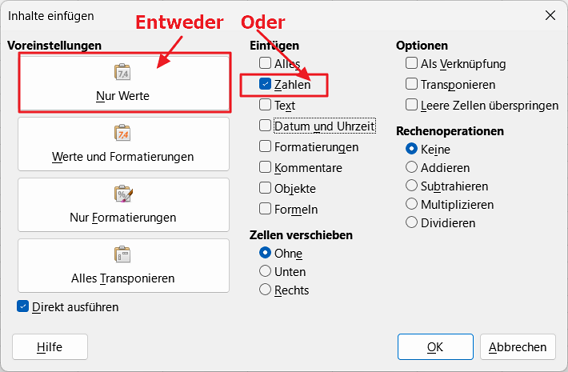Viewport: 568px width, 372px height.
Task: Select Unten for shifting cells
Action: [x=265, y=271]
